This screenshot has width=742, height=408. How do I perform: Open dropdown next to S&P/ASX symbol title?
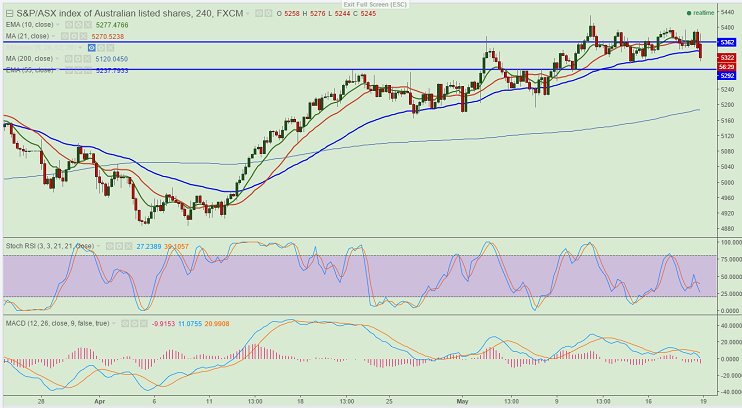(247, 14)
